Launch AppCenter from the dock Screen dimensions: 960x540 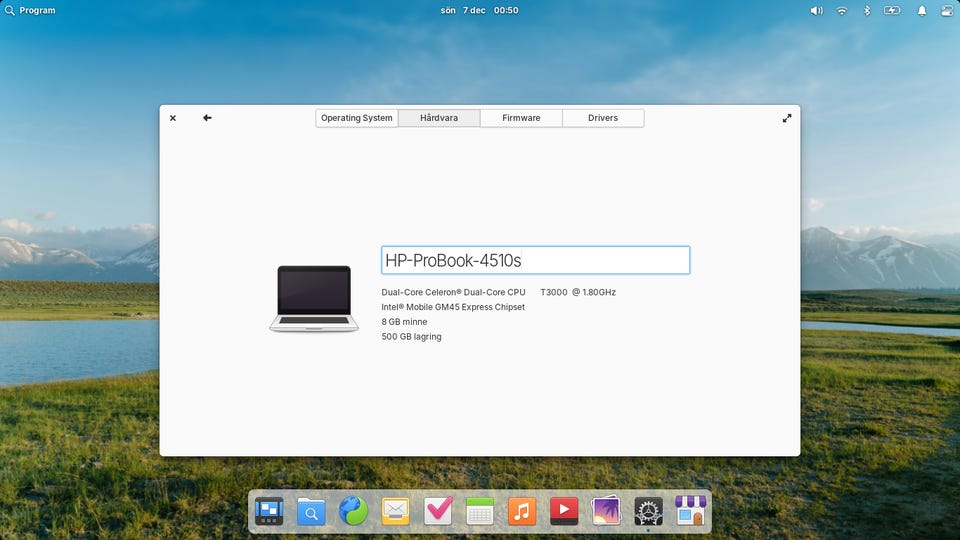[x=690, y=511]
